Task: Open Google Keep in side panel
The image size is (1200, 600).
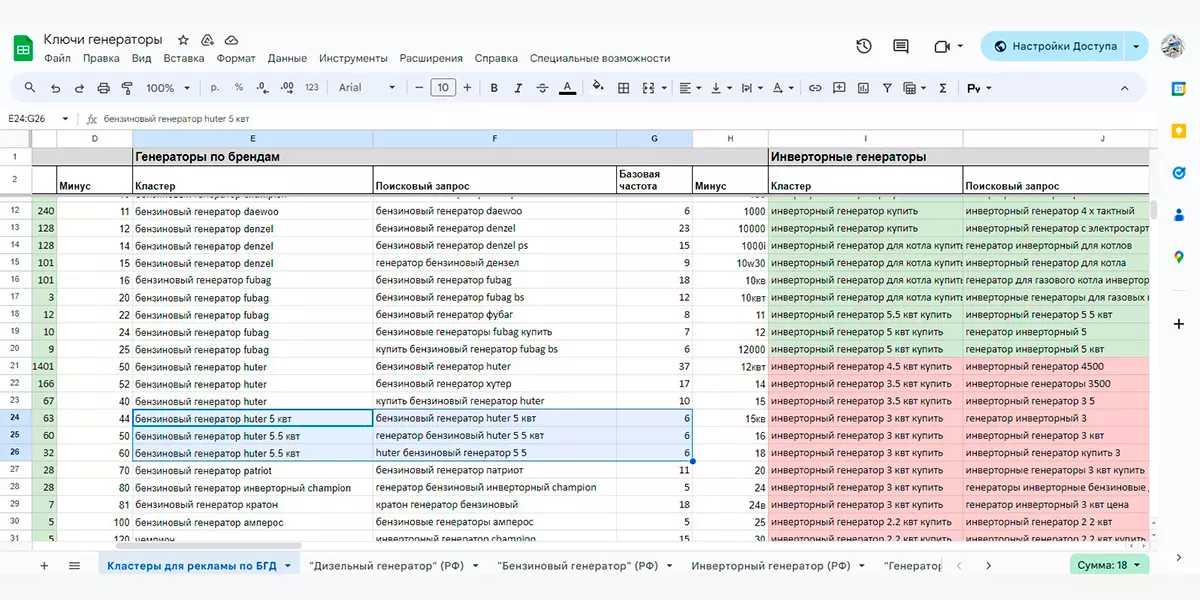Action: point(1179,131)
